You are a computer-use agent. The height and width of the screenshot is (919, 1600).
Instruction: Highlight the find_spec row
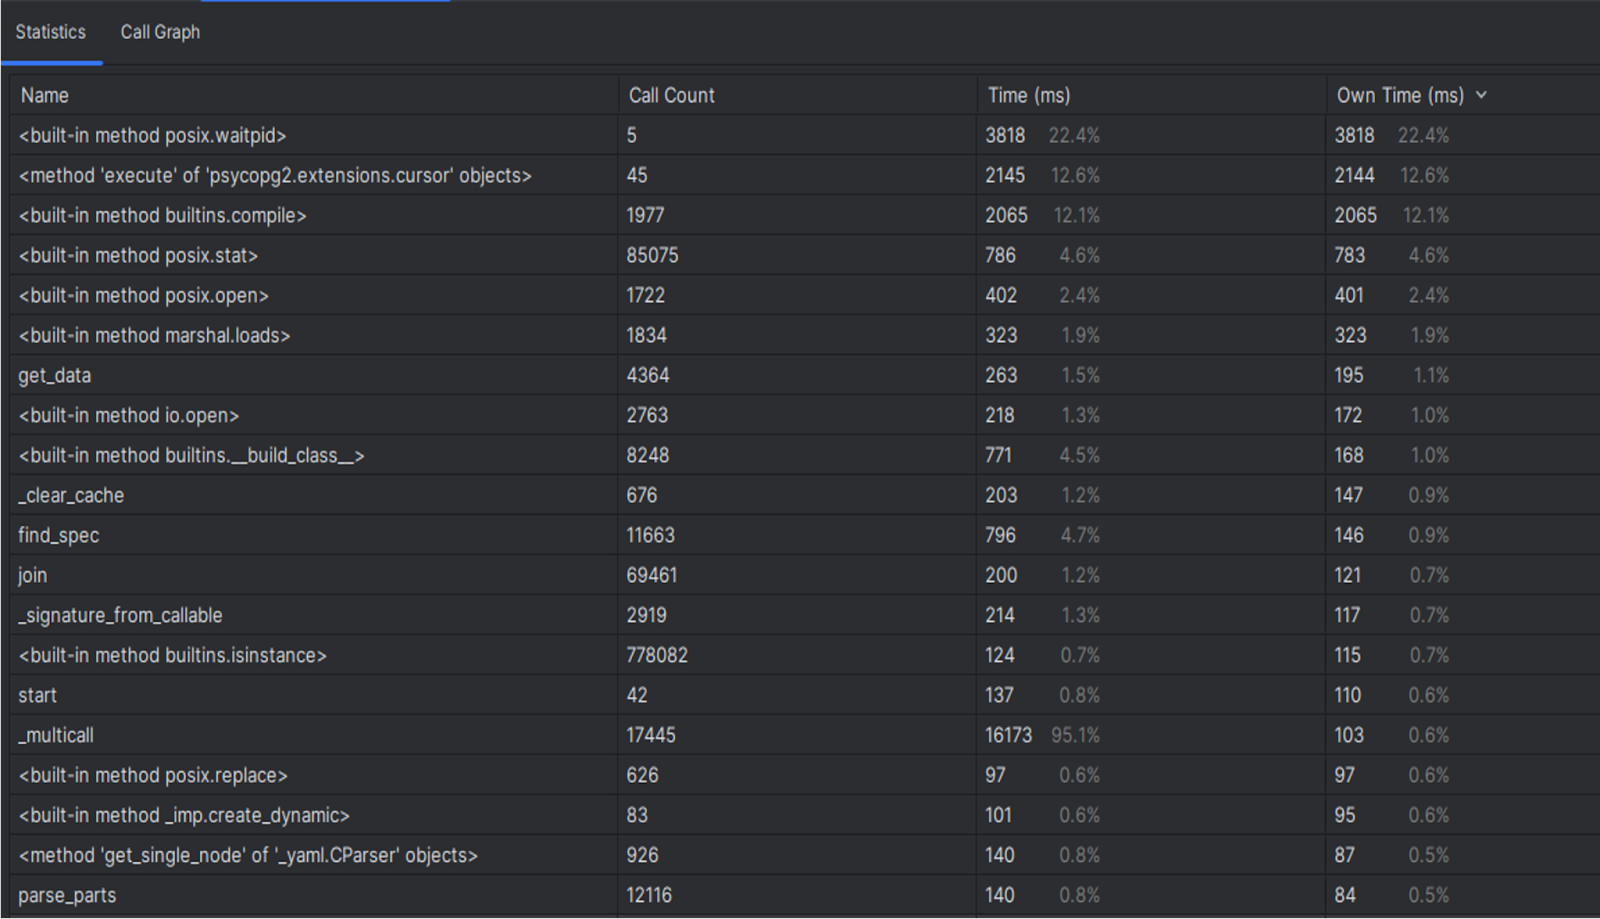tap(59, 536)
